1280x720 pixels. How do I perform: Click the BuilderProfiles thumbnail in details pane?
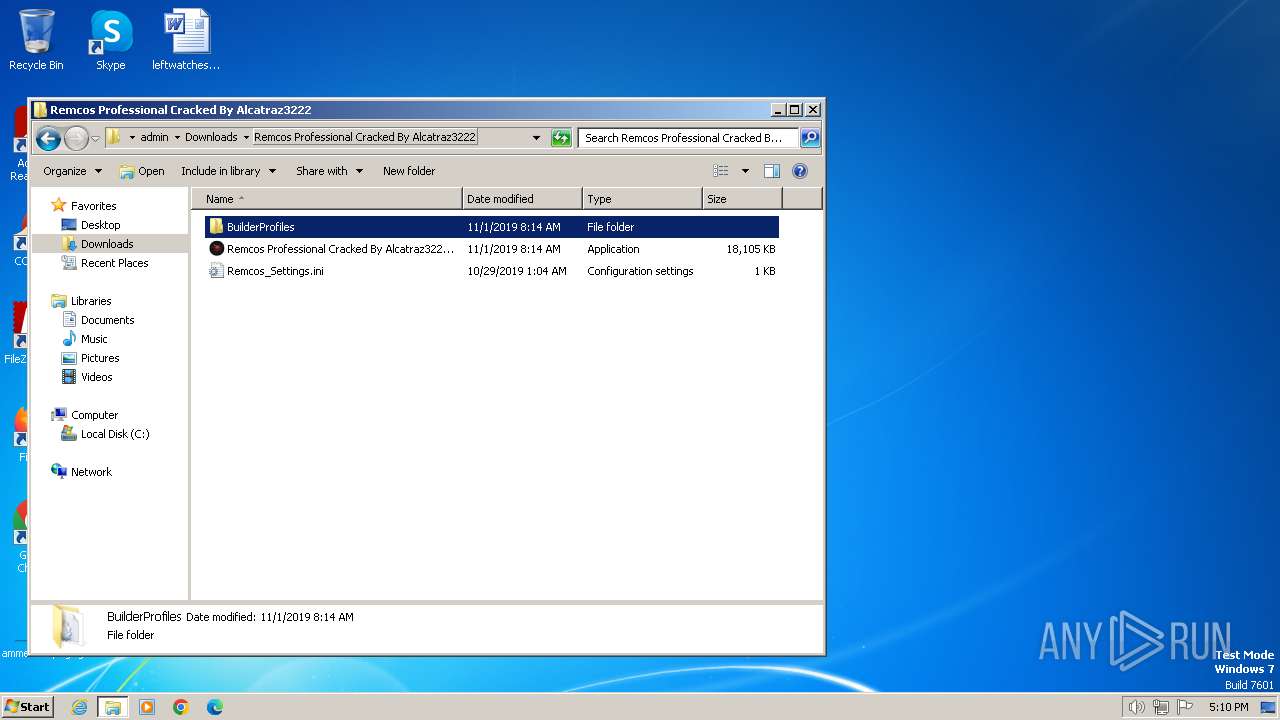point(67,625)
